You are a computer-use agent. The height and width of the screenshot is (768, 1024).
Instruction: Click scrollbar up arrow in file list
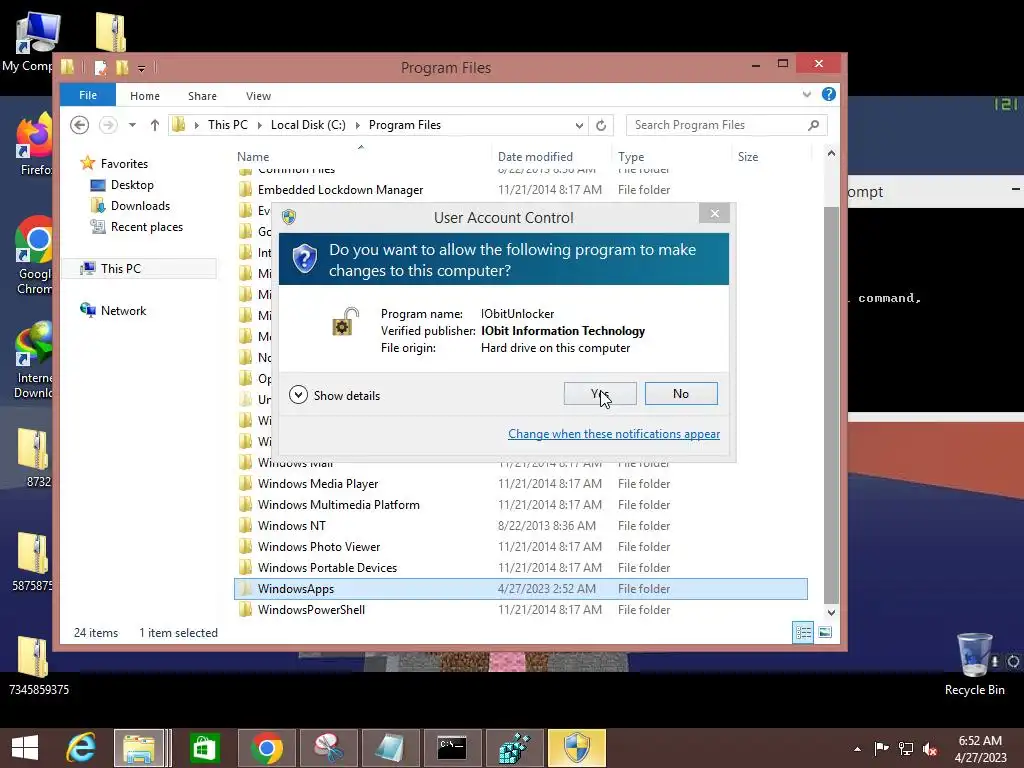coord(831,153)
